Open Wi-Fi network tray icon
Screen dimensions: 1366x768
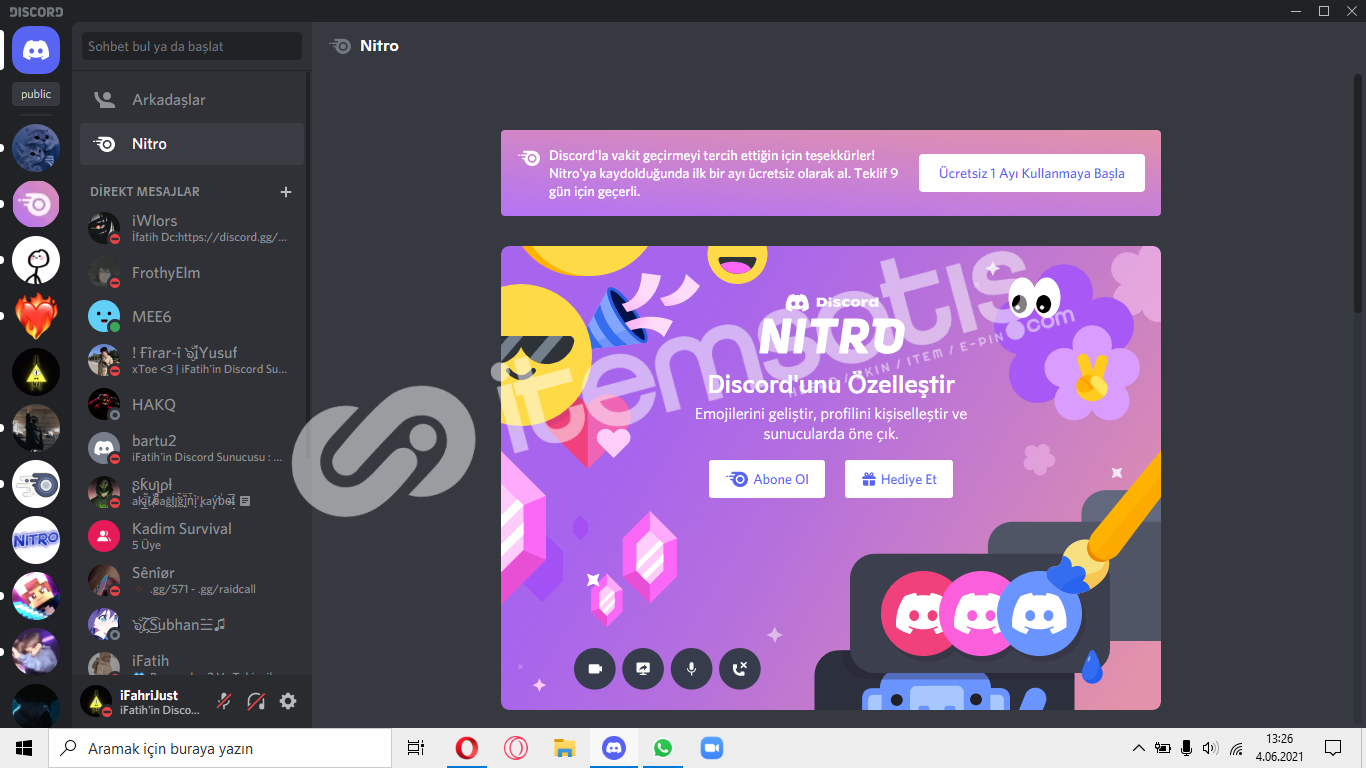(x=1236, y=748)
